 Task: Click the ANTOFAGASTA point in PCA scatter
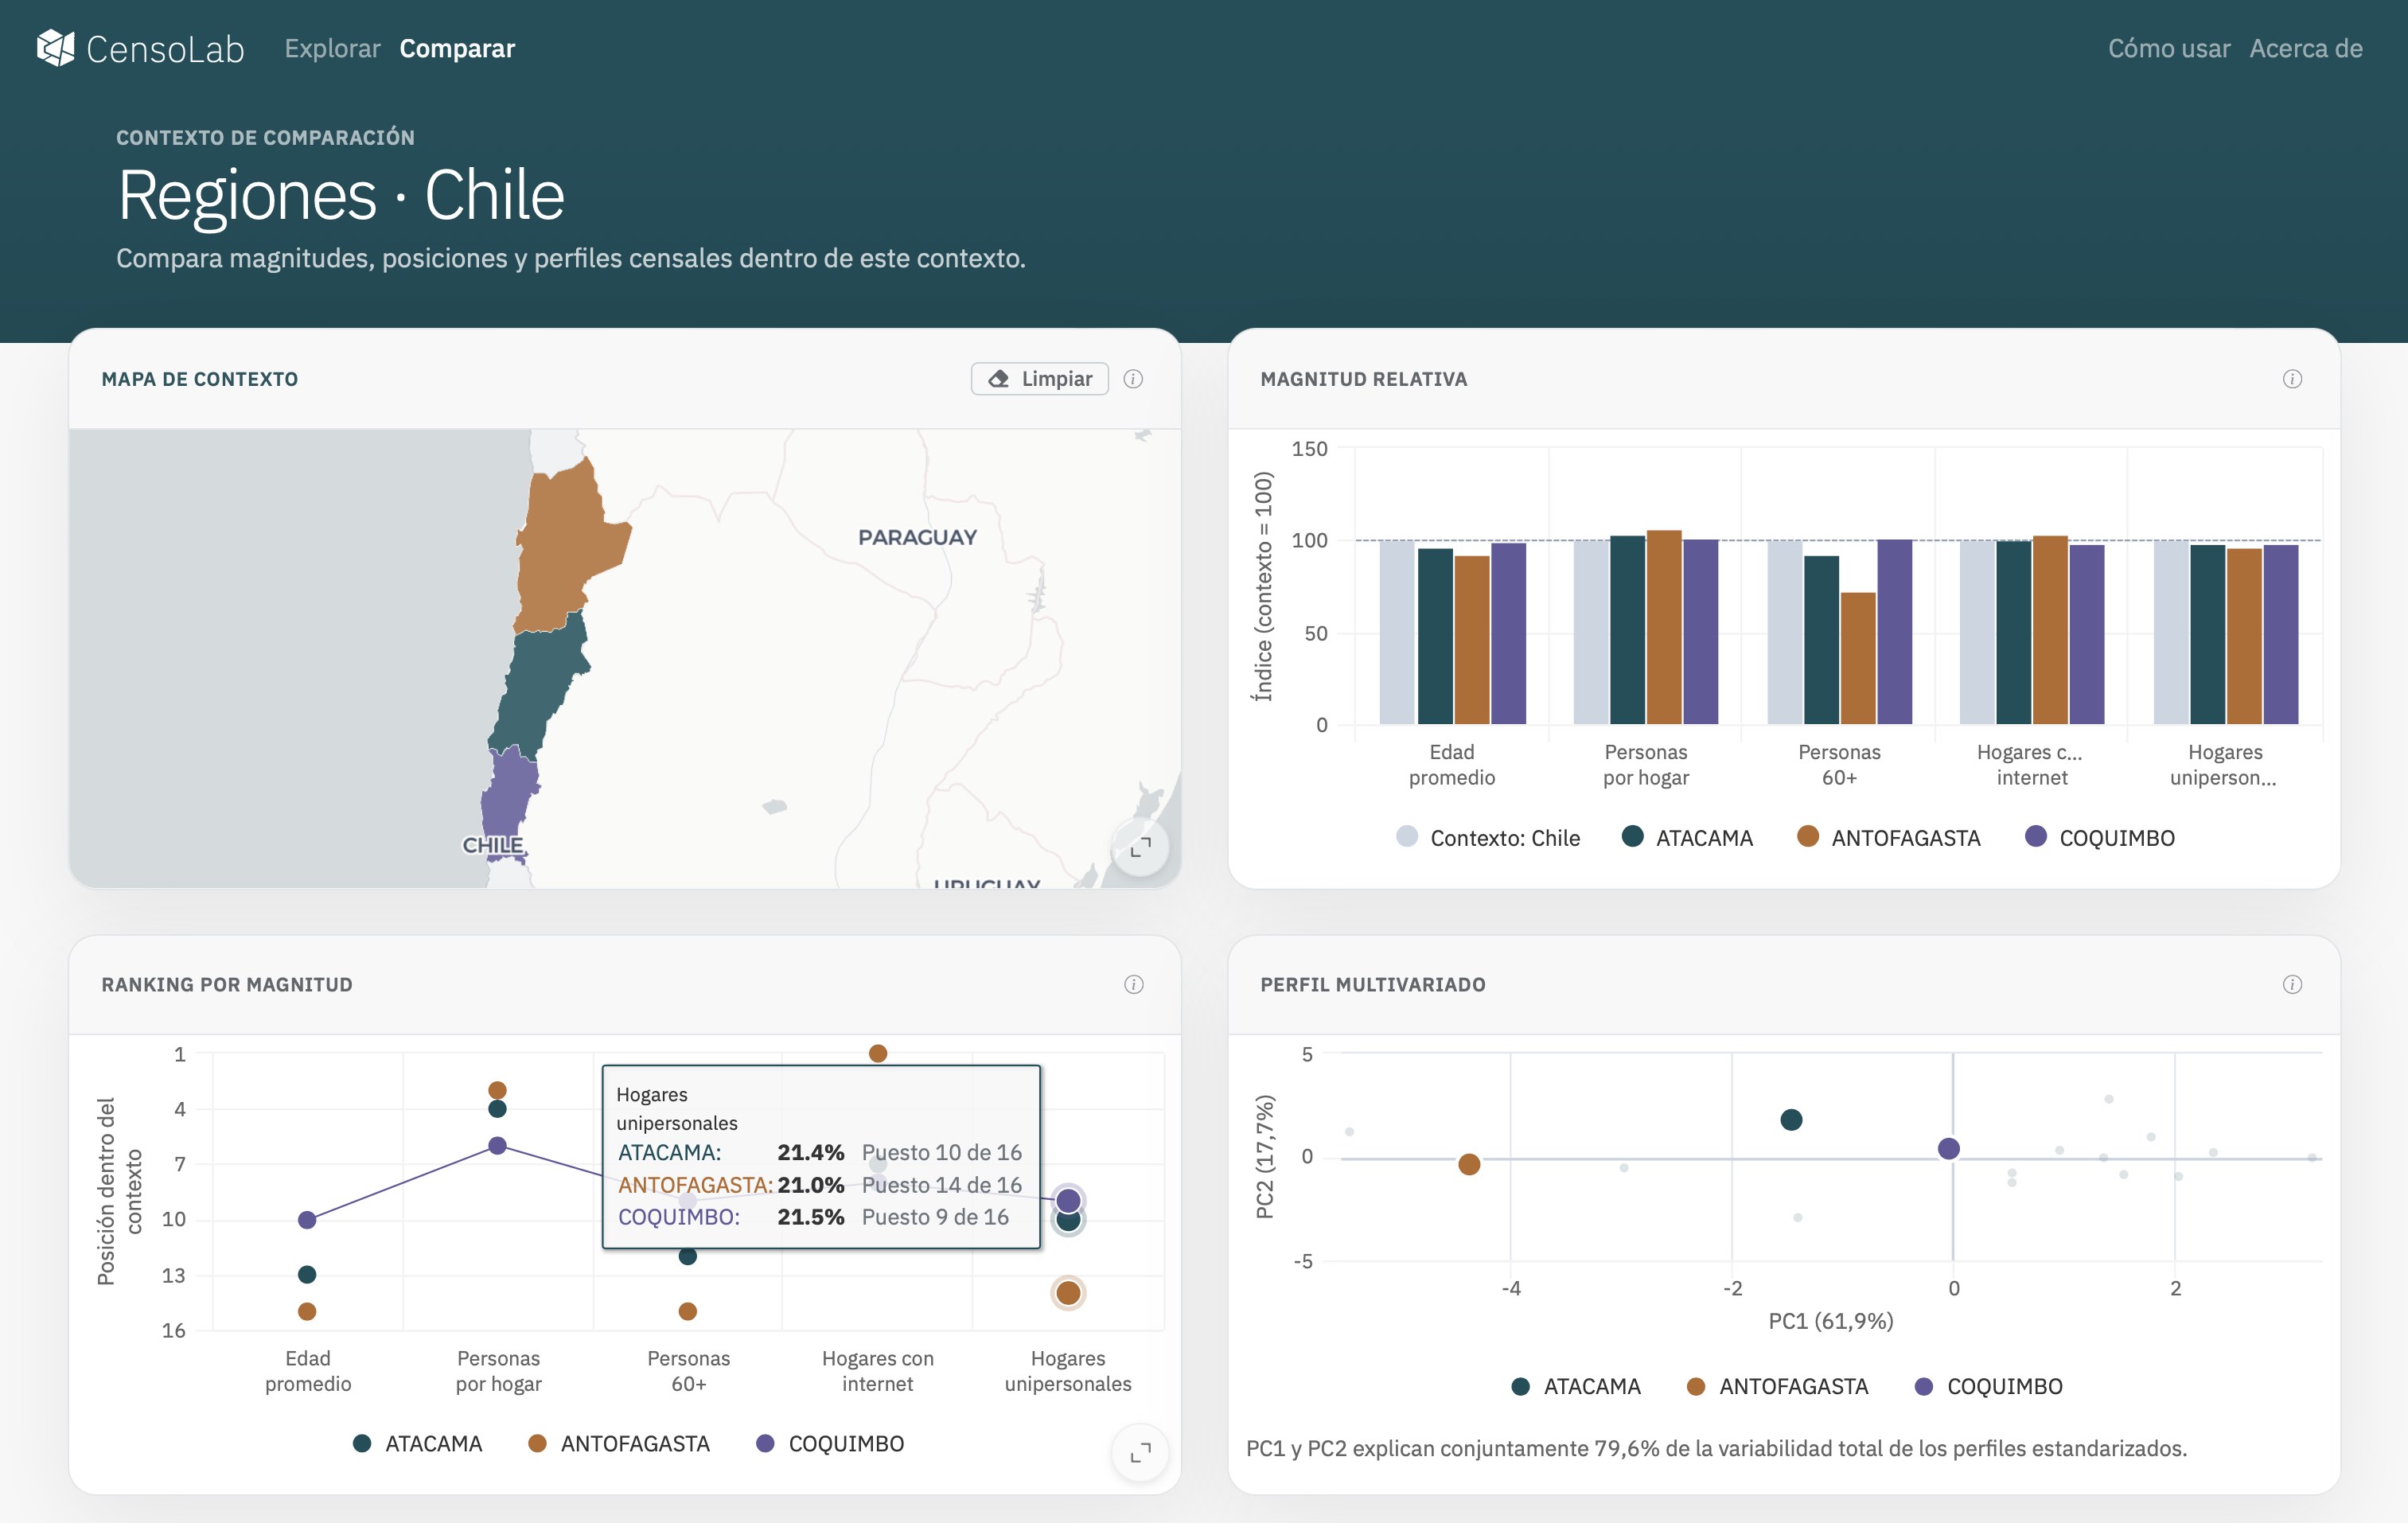(1469, 1164)
